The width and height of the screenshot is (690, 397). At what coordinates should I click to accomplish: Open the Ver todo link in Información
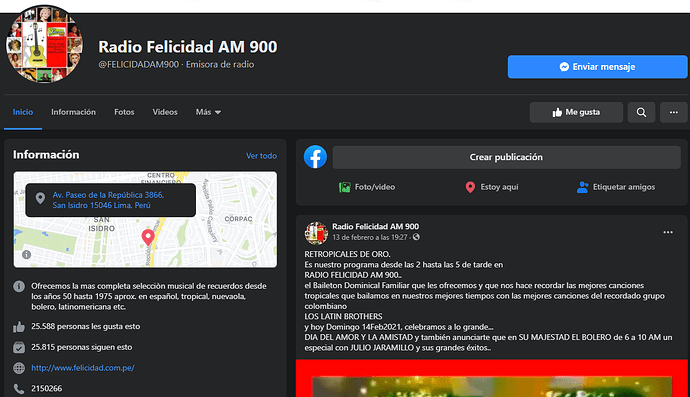point(261,156)
